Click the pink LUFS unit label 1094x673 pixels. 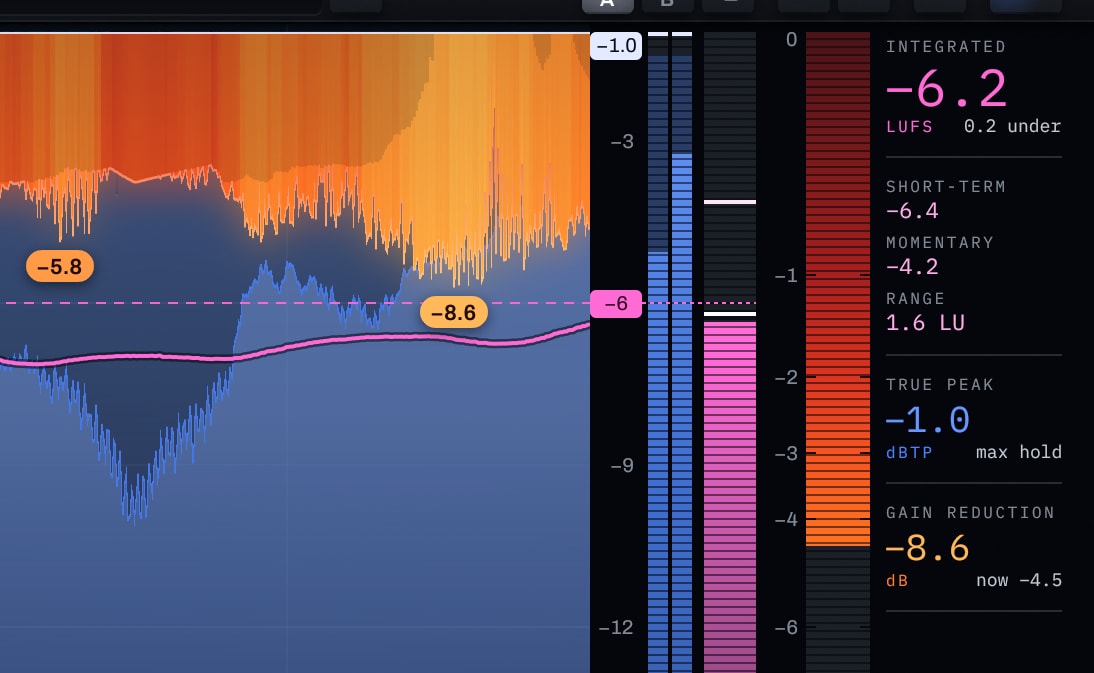point(909,127)
